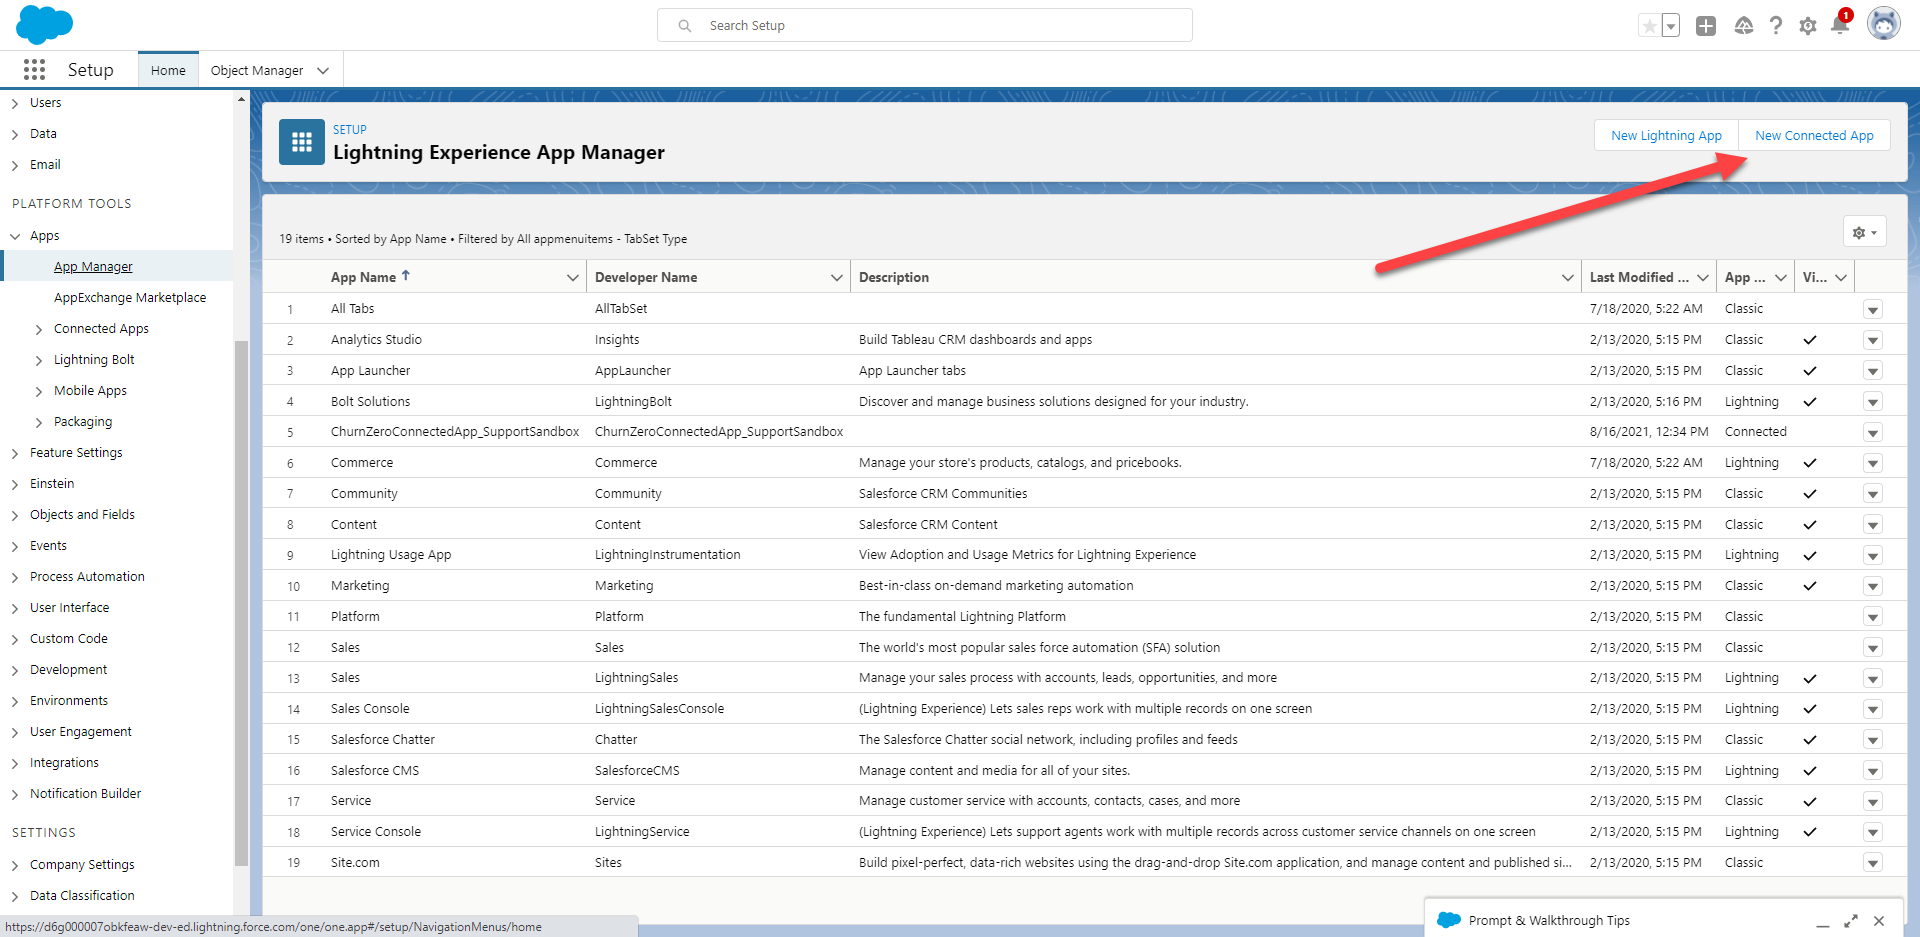Pop out Prompt & Walkthrough Tips panel
Image resolution: width=1920 pixels, height=937 pixels.
coord(1851,921)
